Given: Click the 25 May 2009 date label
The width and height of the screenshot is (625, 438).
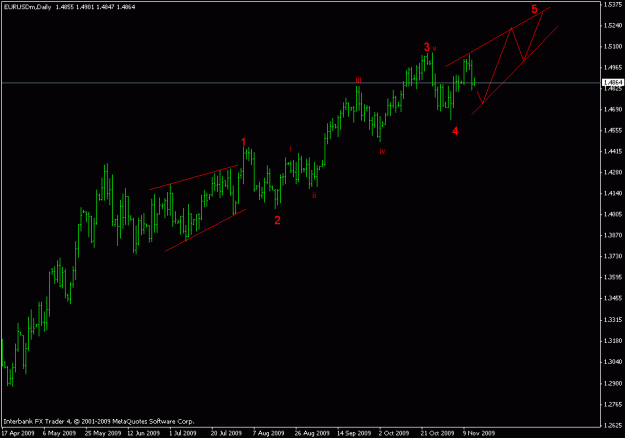Looking at the screenshot, I should (103, 433).
